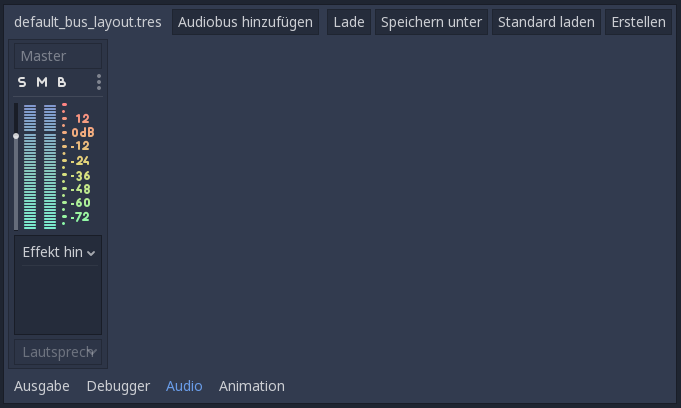The height and width of the screenshot is (408, 681).
Task: Click the 'Erstellen' button
Action: [x=638, y=22]
